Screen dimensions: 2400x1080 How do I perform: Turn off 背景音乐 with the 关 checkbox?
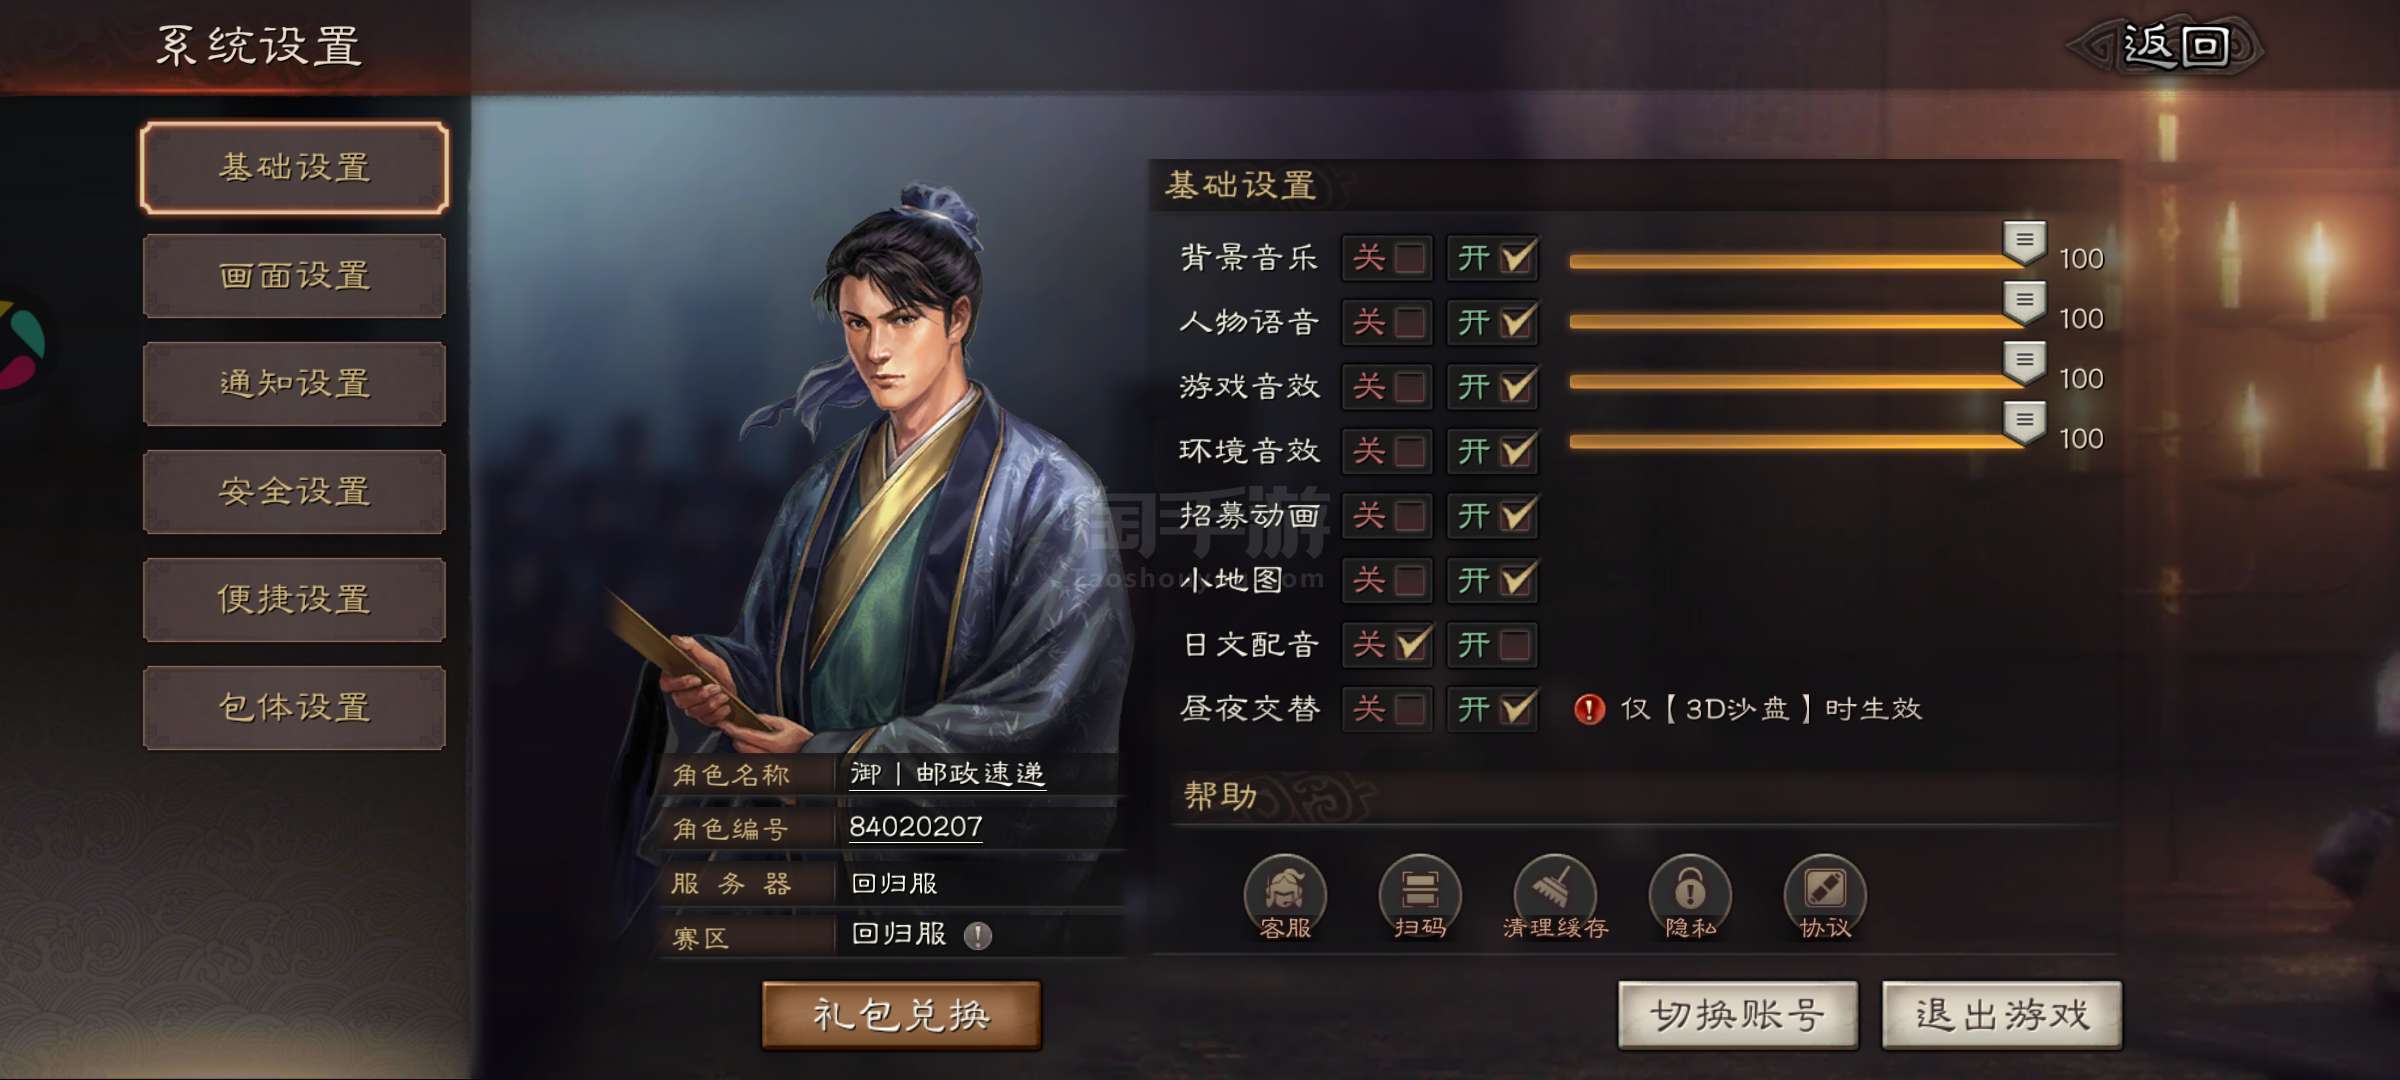[1388, 258]
